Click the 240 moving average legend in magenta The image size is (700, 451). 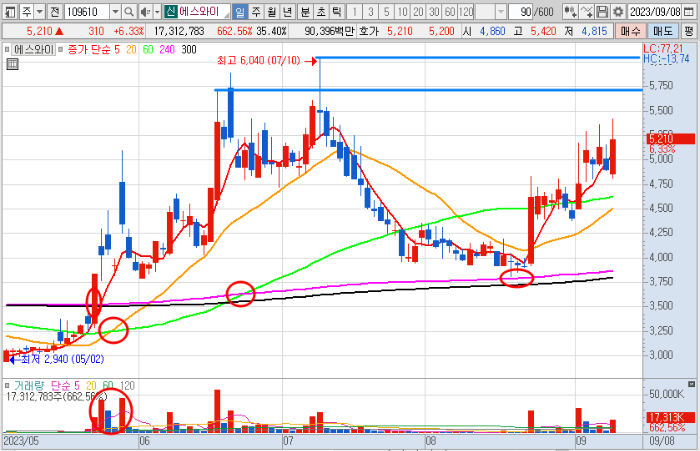coord(167,49)
